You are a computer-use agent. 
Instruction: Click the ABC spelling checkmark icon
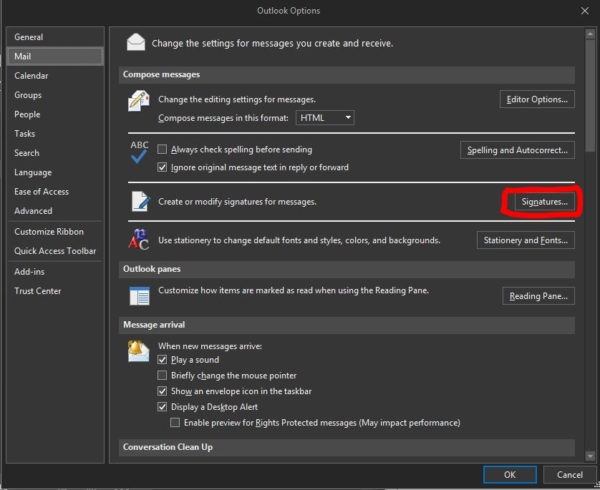[x=139, y=152]
